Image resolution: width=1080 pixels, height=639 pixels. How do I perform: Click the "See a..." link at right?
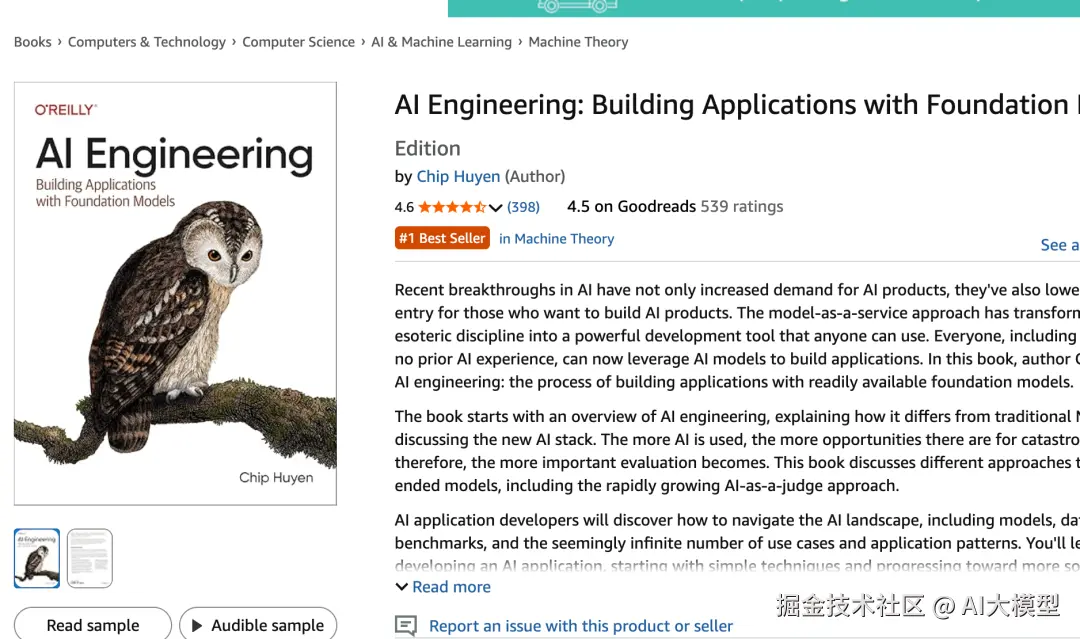[1059, 245]
